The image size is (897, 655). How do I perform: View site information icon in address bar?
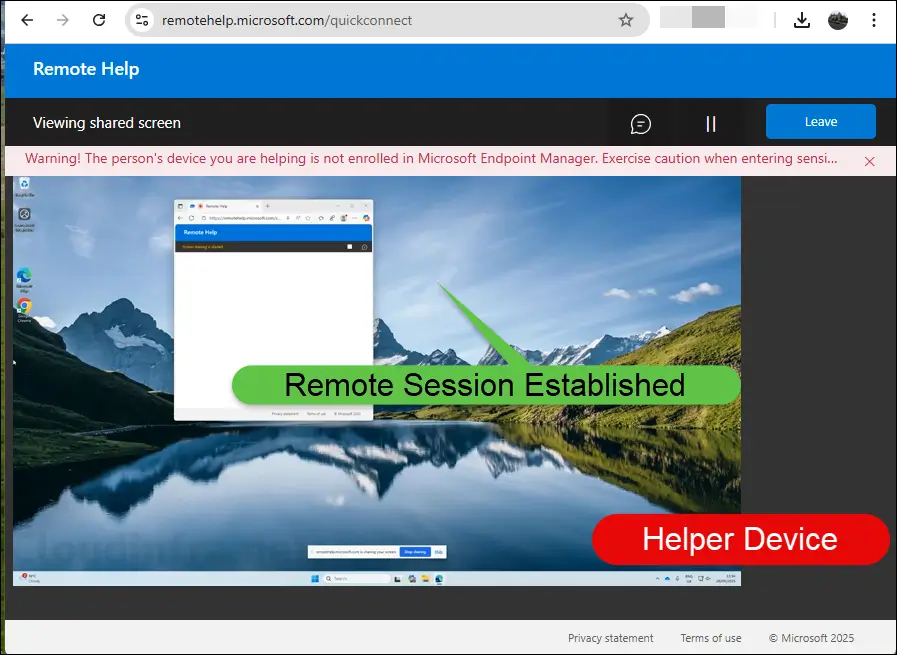point(142,20)
